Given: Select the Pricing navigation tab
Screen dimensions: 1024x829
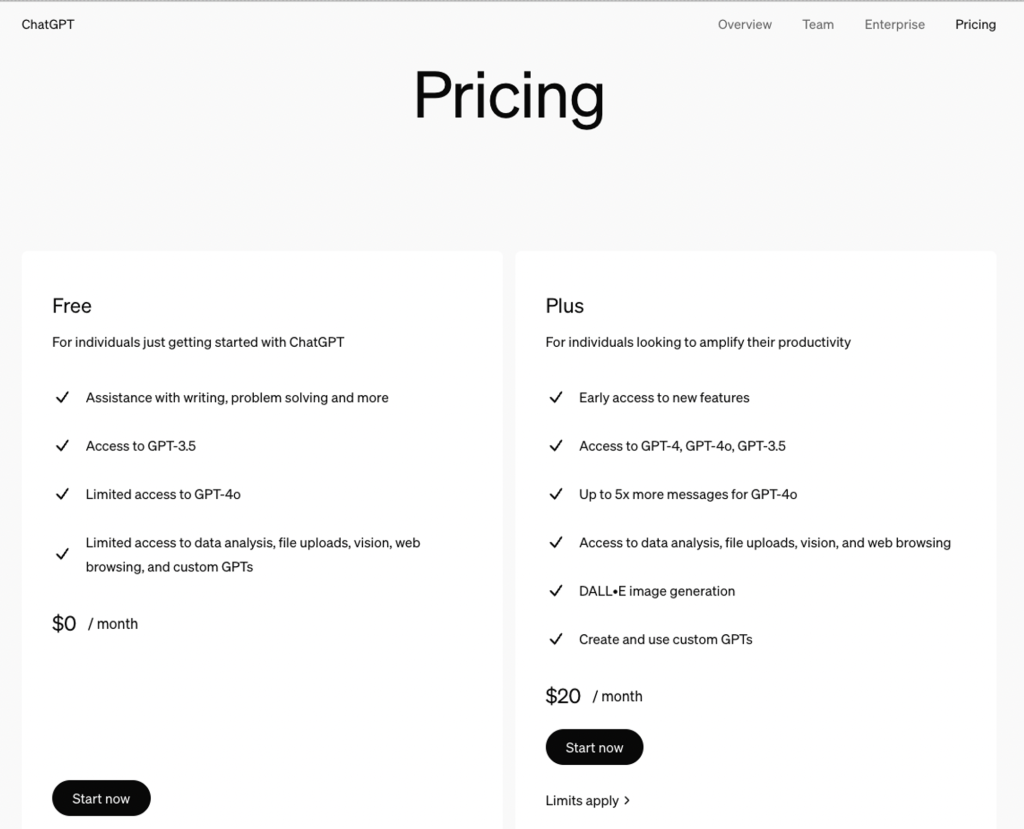Looking at the screenshot, I should point(975,25).
